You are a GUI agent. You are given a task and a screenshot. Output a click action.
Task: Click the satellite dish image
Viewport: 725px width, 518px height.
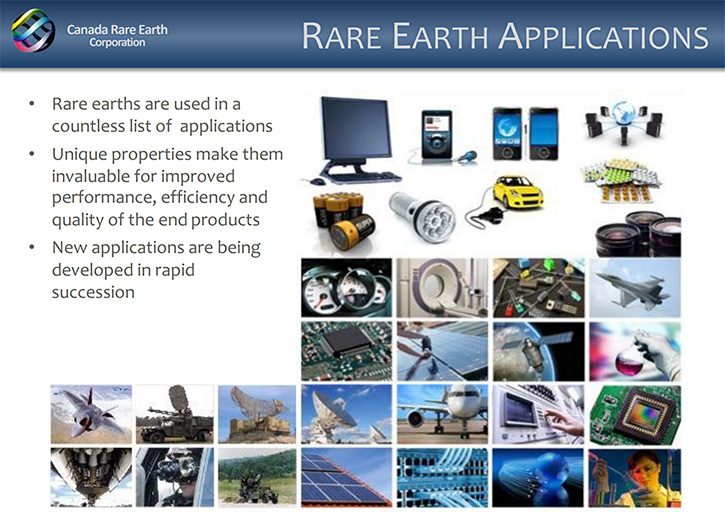pyautogui.click(x=346, y=414)
